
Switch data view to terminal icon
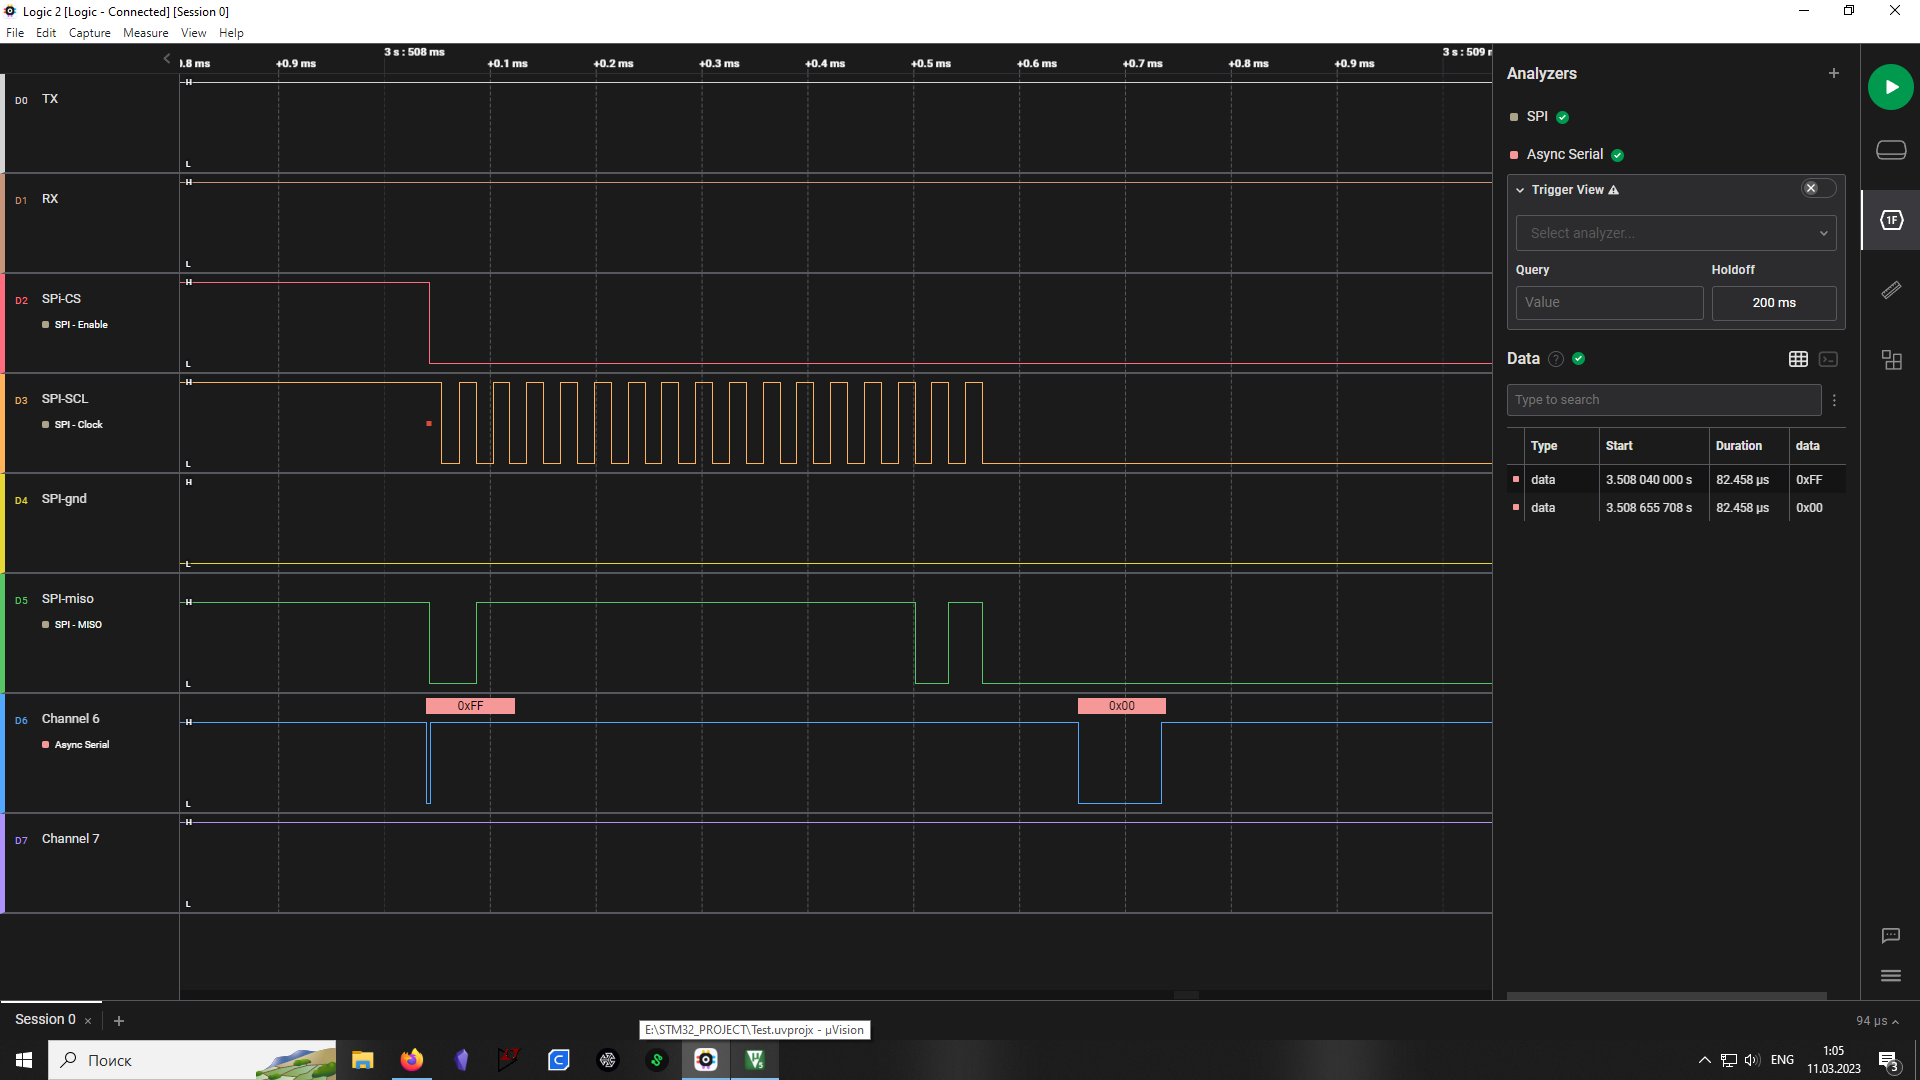coord(1828,359)
